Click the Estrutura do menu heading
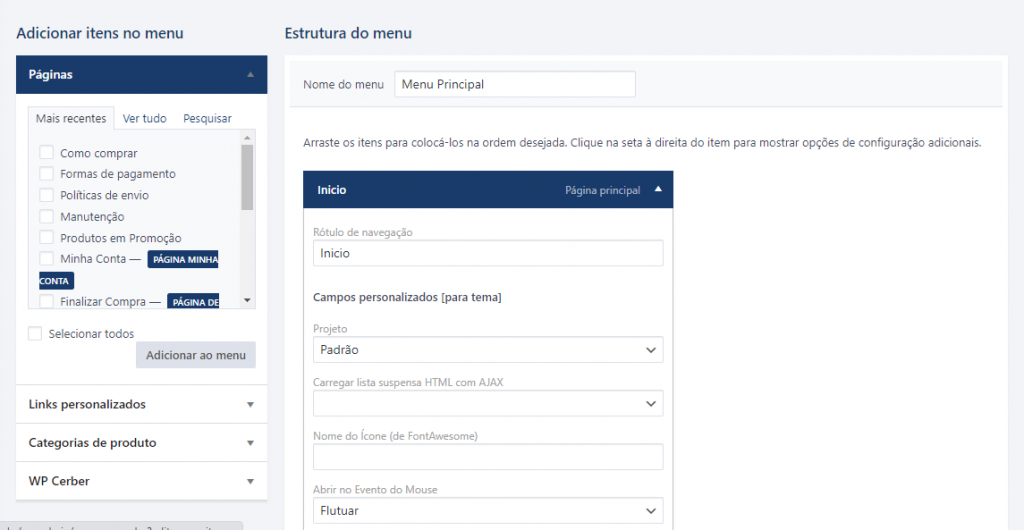This screenshot has height=530, width=1024. [348, 33]
